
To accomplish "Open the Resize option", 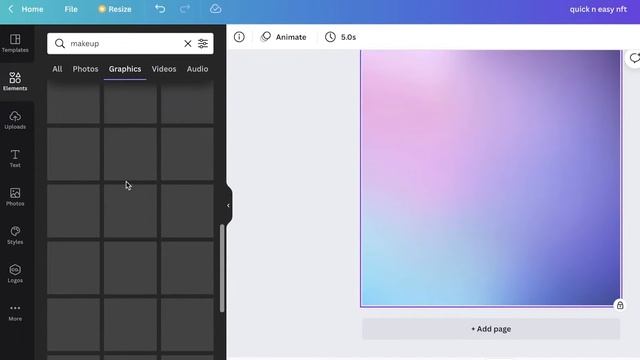I will 115,9.
